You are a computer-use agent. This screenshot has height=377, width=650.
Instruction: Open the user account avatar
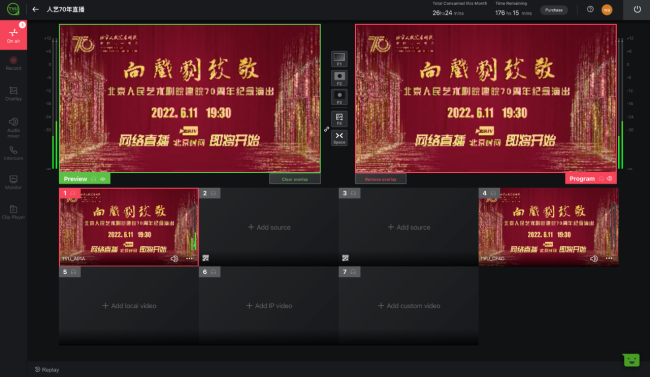[x=607, y=10]
